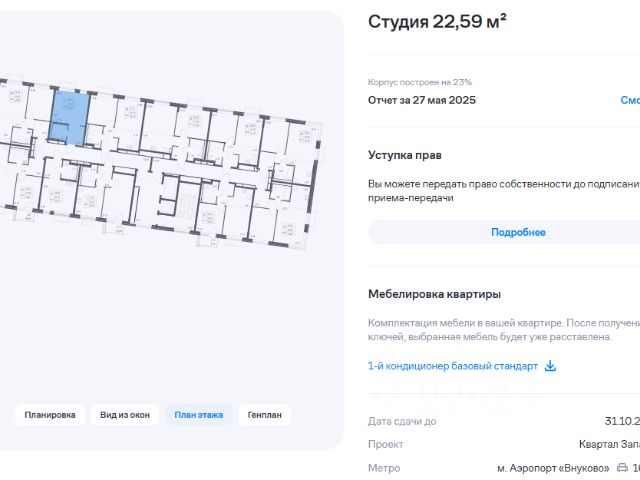The image size is (640, 480).
Task: Click the Уступка прав section heading
Action: [x=404, y=155]
